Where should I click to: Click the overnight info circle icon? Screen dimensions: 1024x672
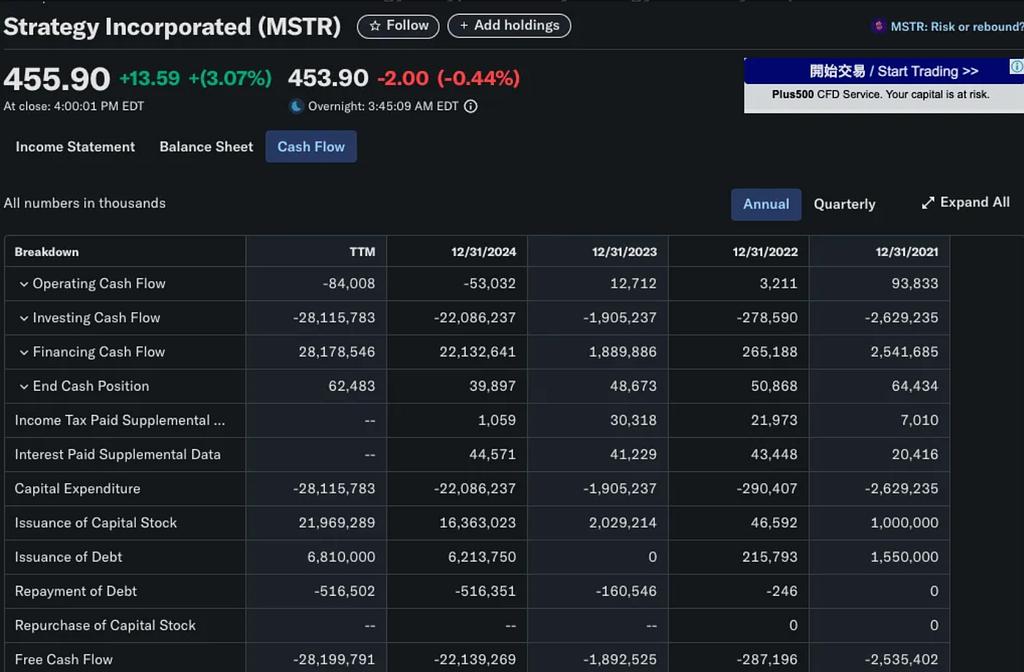click(x=471, y=106)
